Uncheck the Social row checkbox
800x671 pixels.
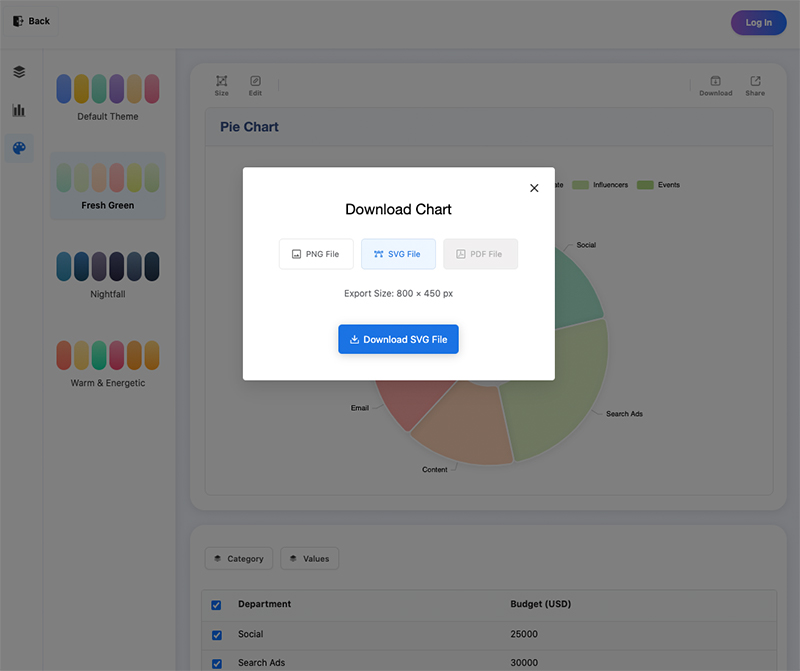pos(216,635)
